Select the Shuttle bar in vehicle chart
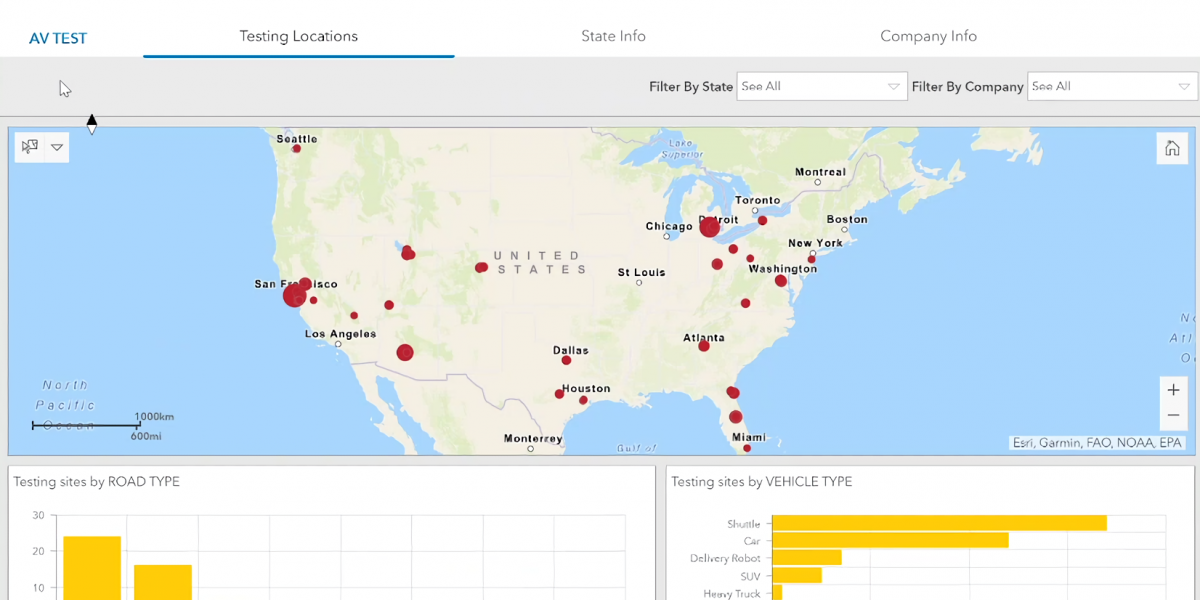 click(938, 523)
